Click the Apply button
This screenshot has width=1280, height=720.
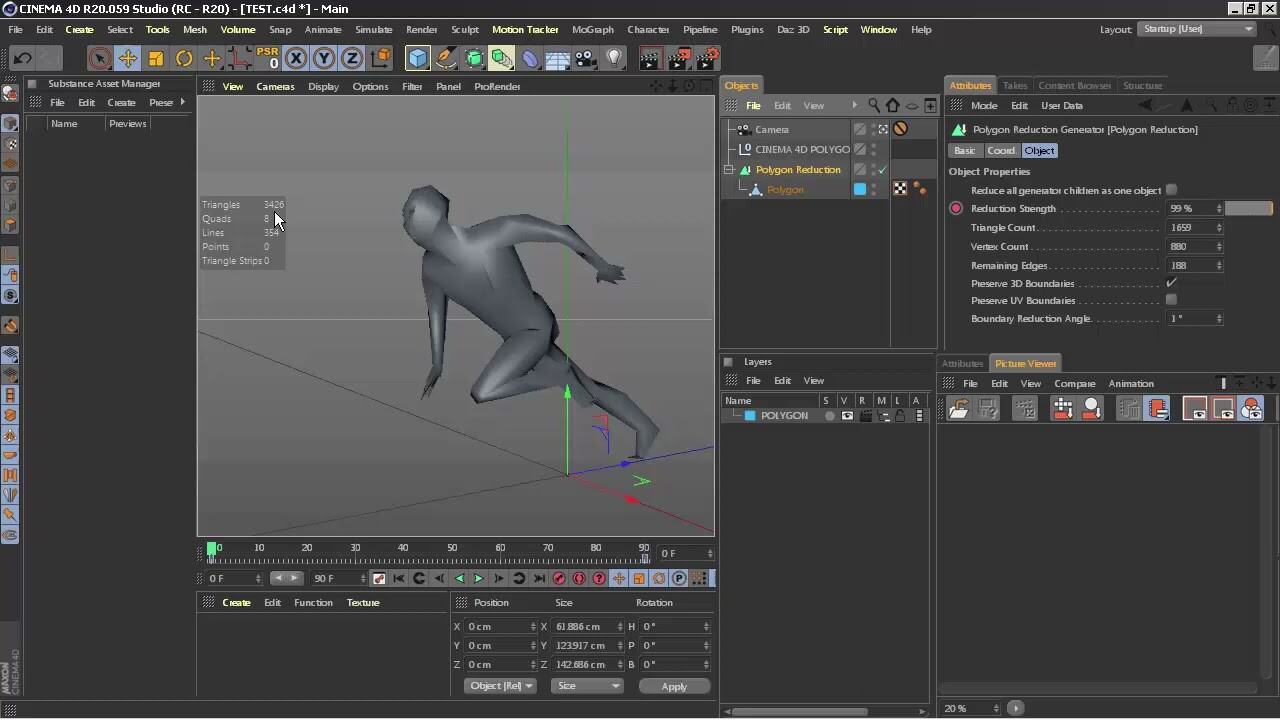coord(674,686)
